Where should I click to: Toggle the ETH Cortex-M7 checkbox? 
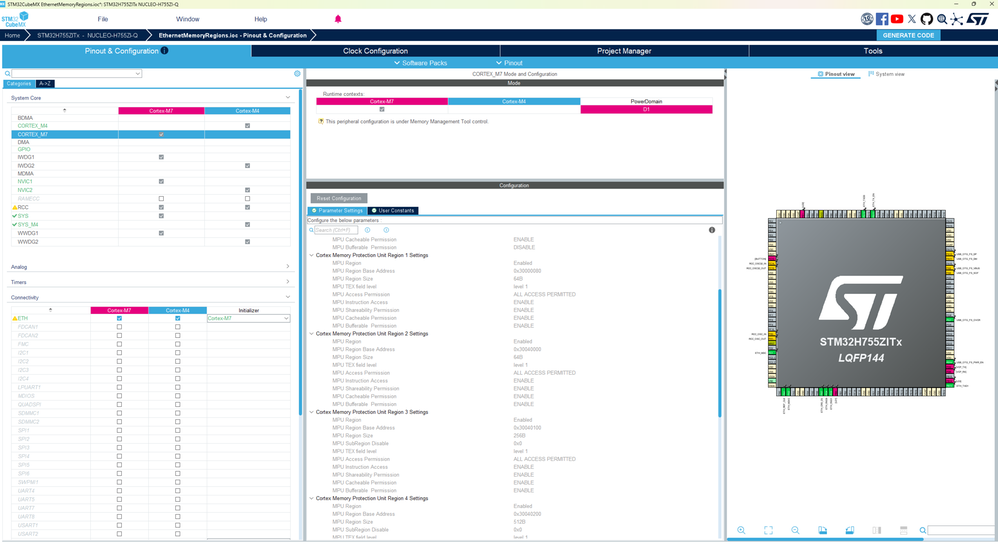click(119, 318)
